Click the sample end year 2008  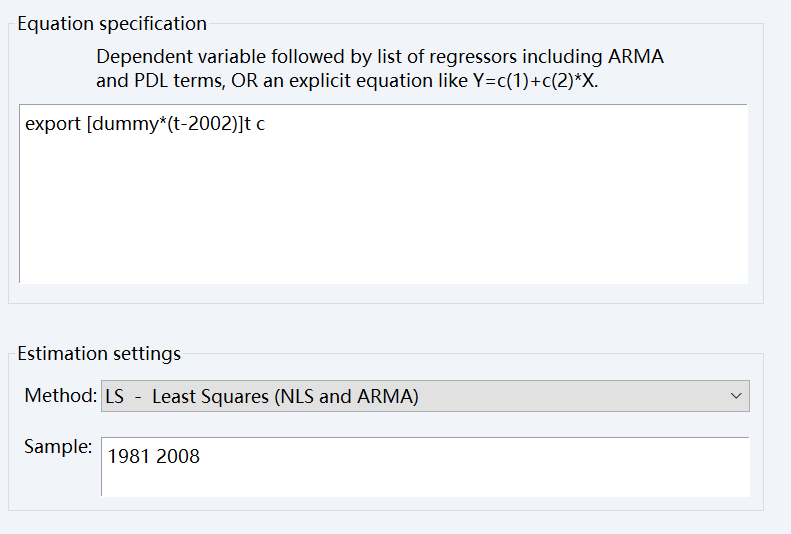(178, 456)
